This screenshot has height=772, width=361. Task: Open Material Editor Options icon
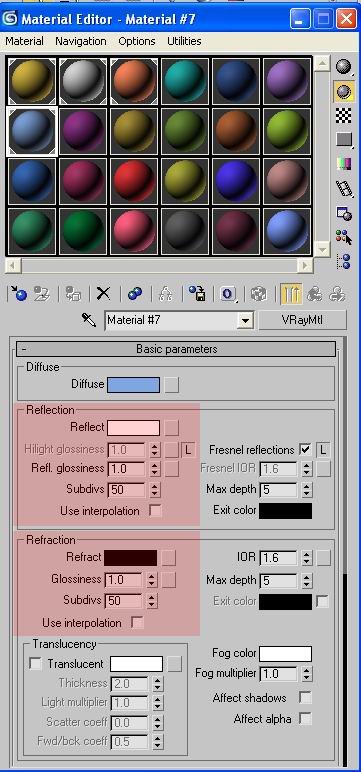coord(344,213)
